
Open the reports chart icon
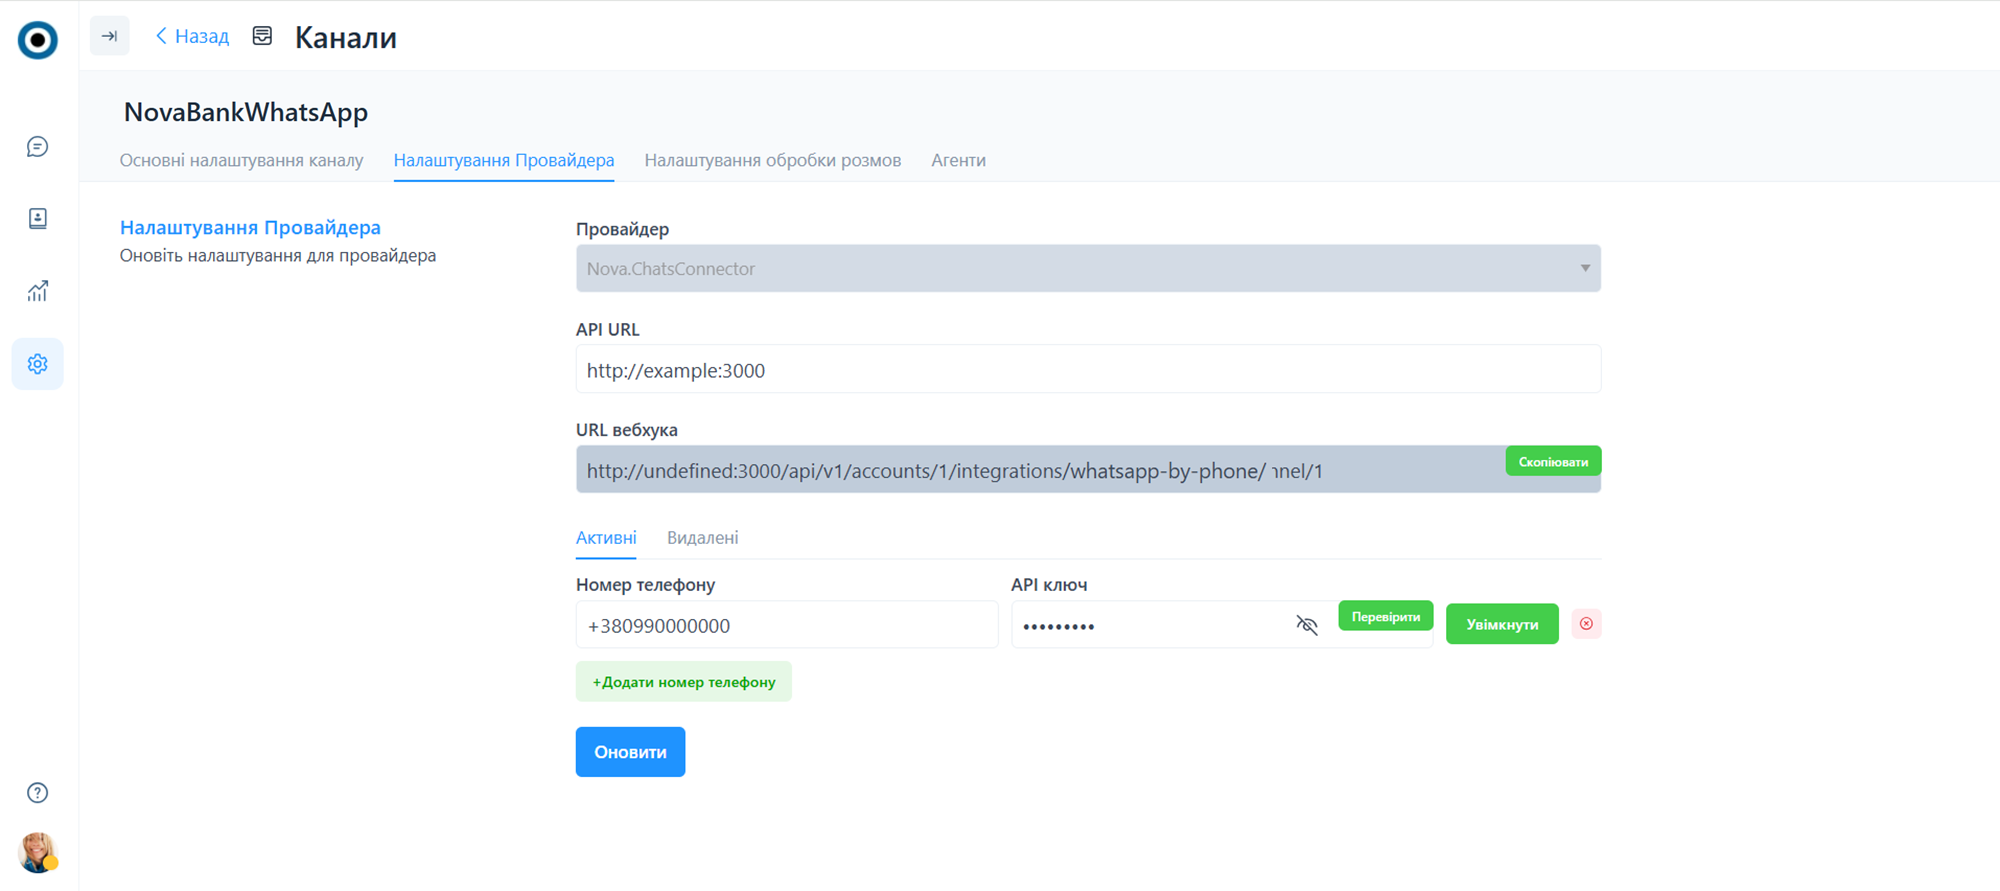point(38,291)
